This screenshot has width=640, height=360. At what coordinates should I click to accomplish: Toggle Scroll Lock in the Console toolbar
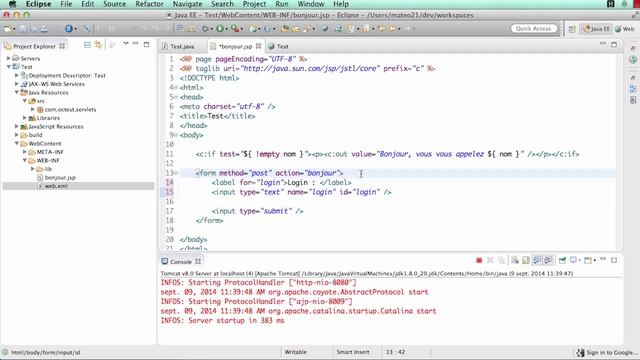pyautogui.click(x=526, y=260)
